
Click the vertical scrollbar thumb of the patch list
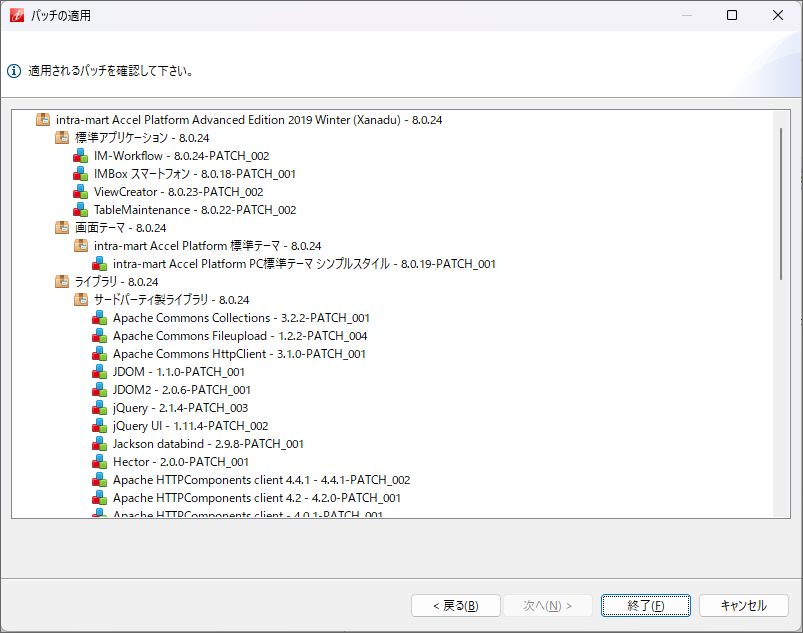click(781, 204)
